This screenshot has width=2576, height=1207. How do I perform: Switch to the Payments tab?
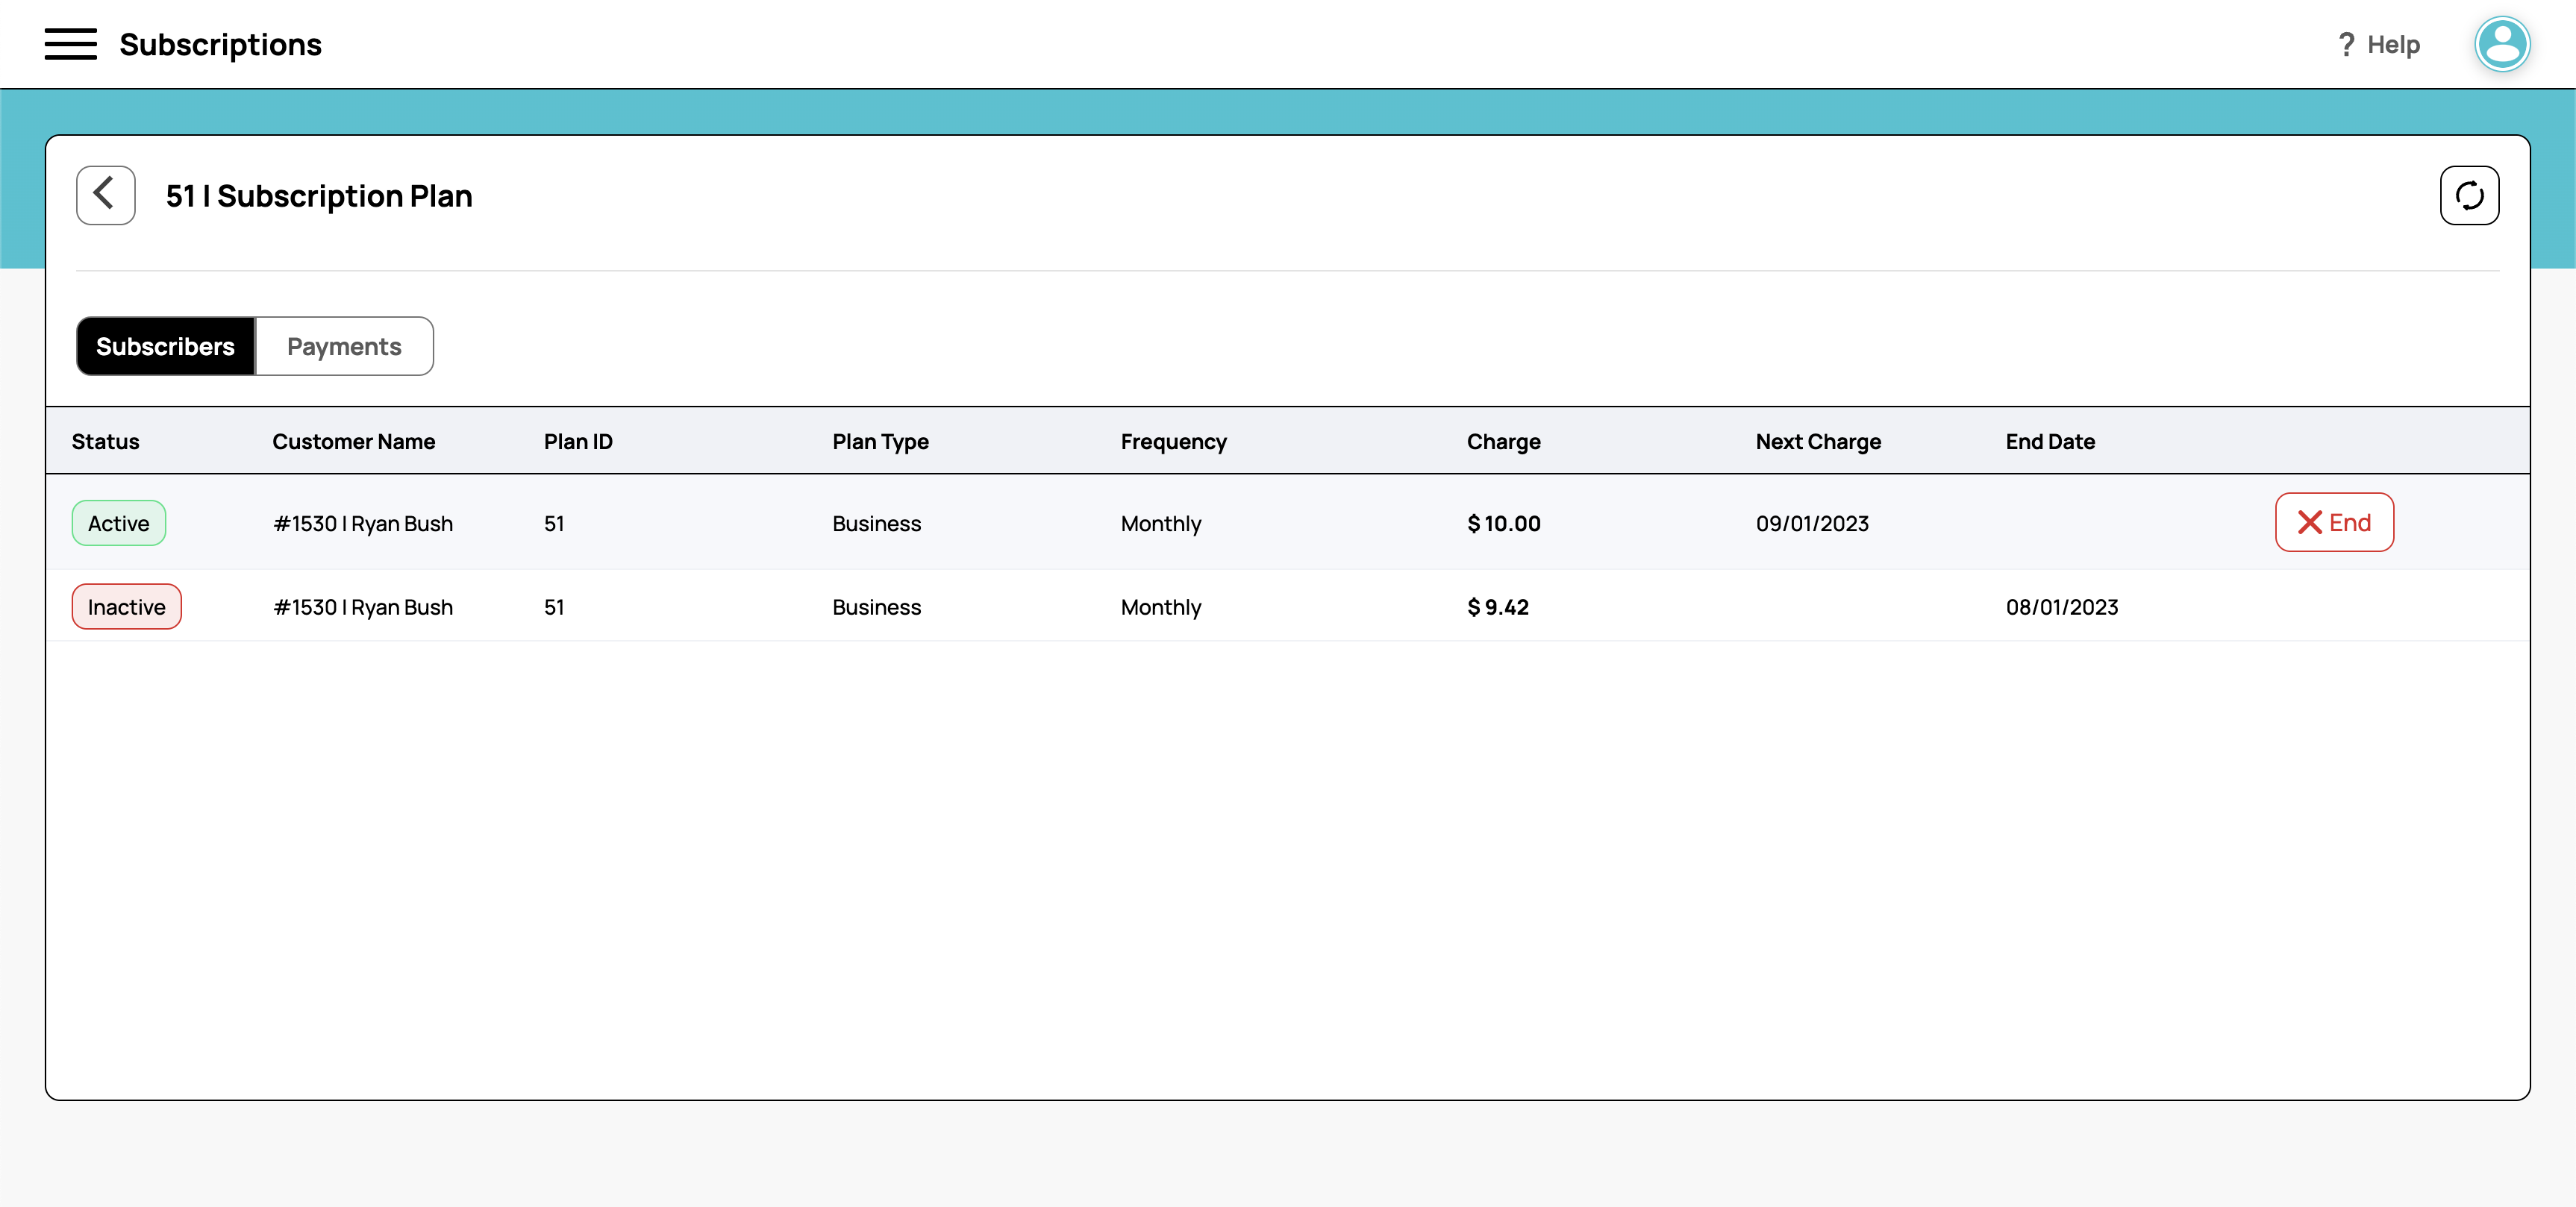[x=343, y=346]
